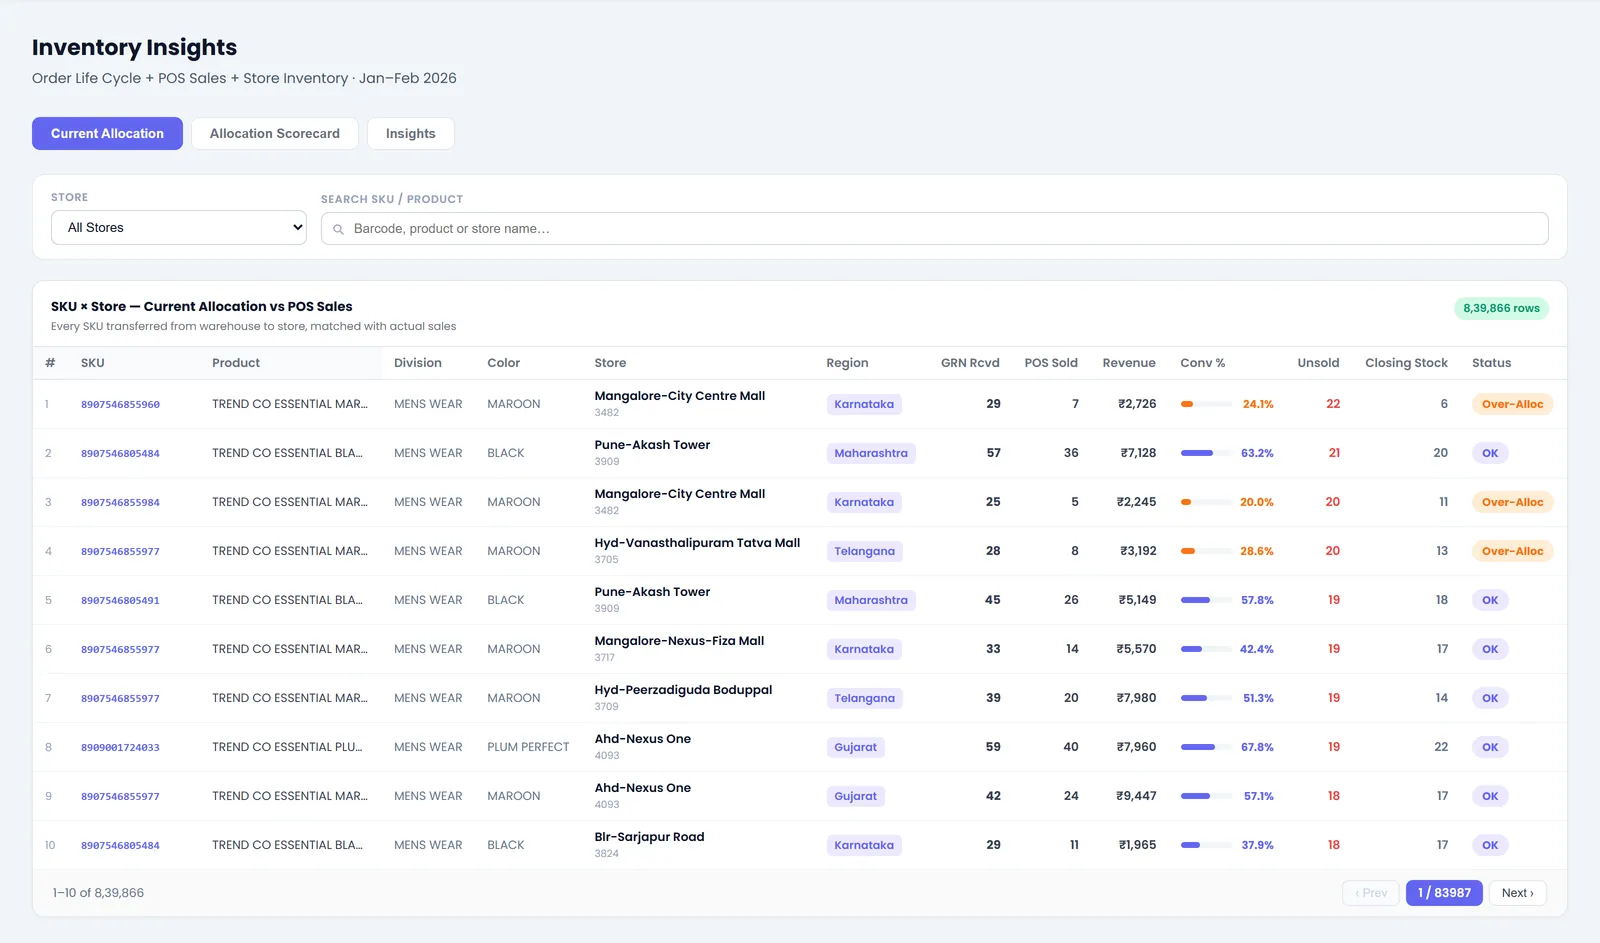Screen dimensions: 1600x943
Task: Click the 1–10 of 8,39,866 count
Action: [x=98, y=893]
